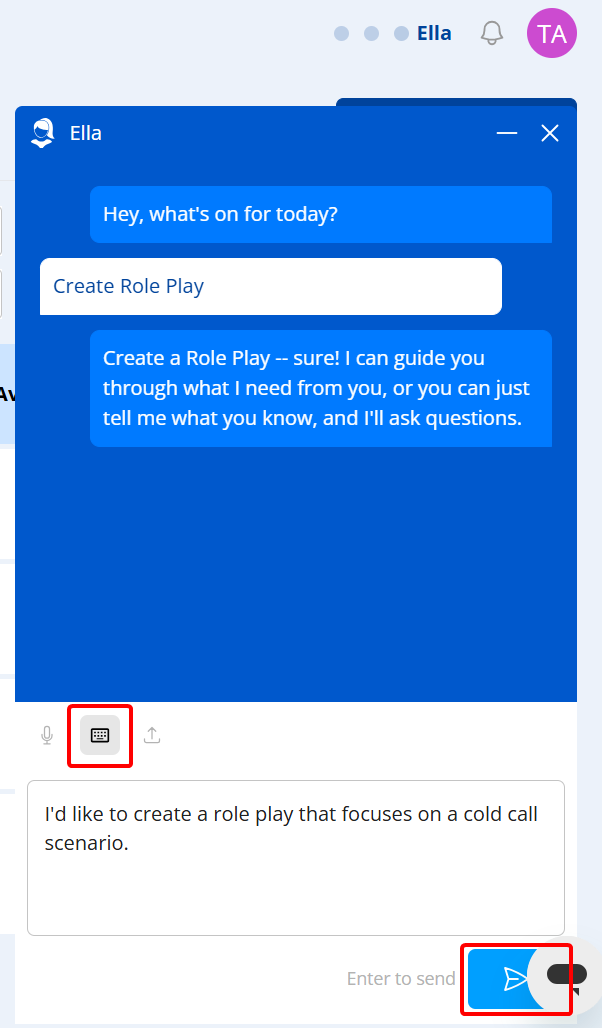
Task: Select the "Create Role Play" message bubble
Action: tap(270, 286)
